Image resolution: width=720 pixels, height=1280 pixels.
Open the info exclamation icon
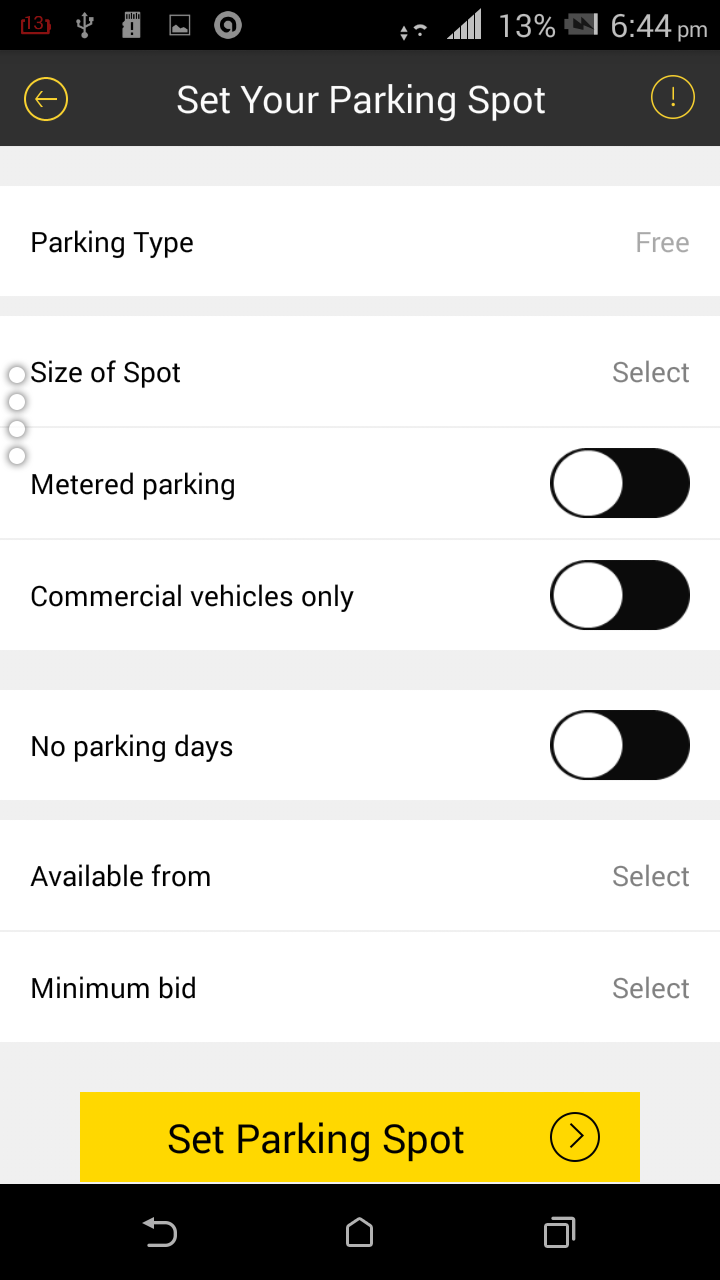(673, 98)
